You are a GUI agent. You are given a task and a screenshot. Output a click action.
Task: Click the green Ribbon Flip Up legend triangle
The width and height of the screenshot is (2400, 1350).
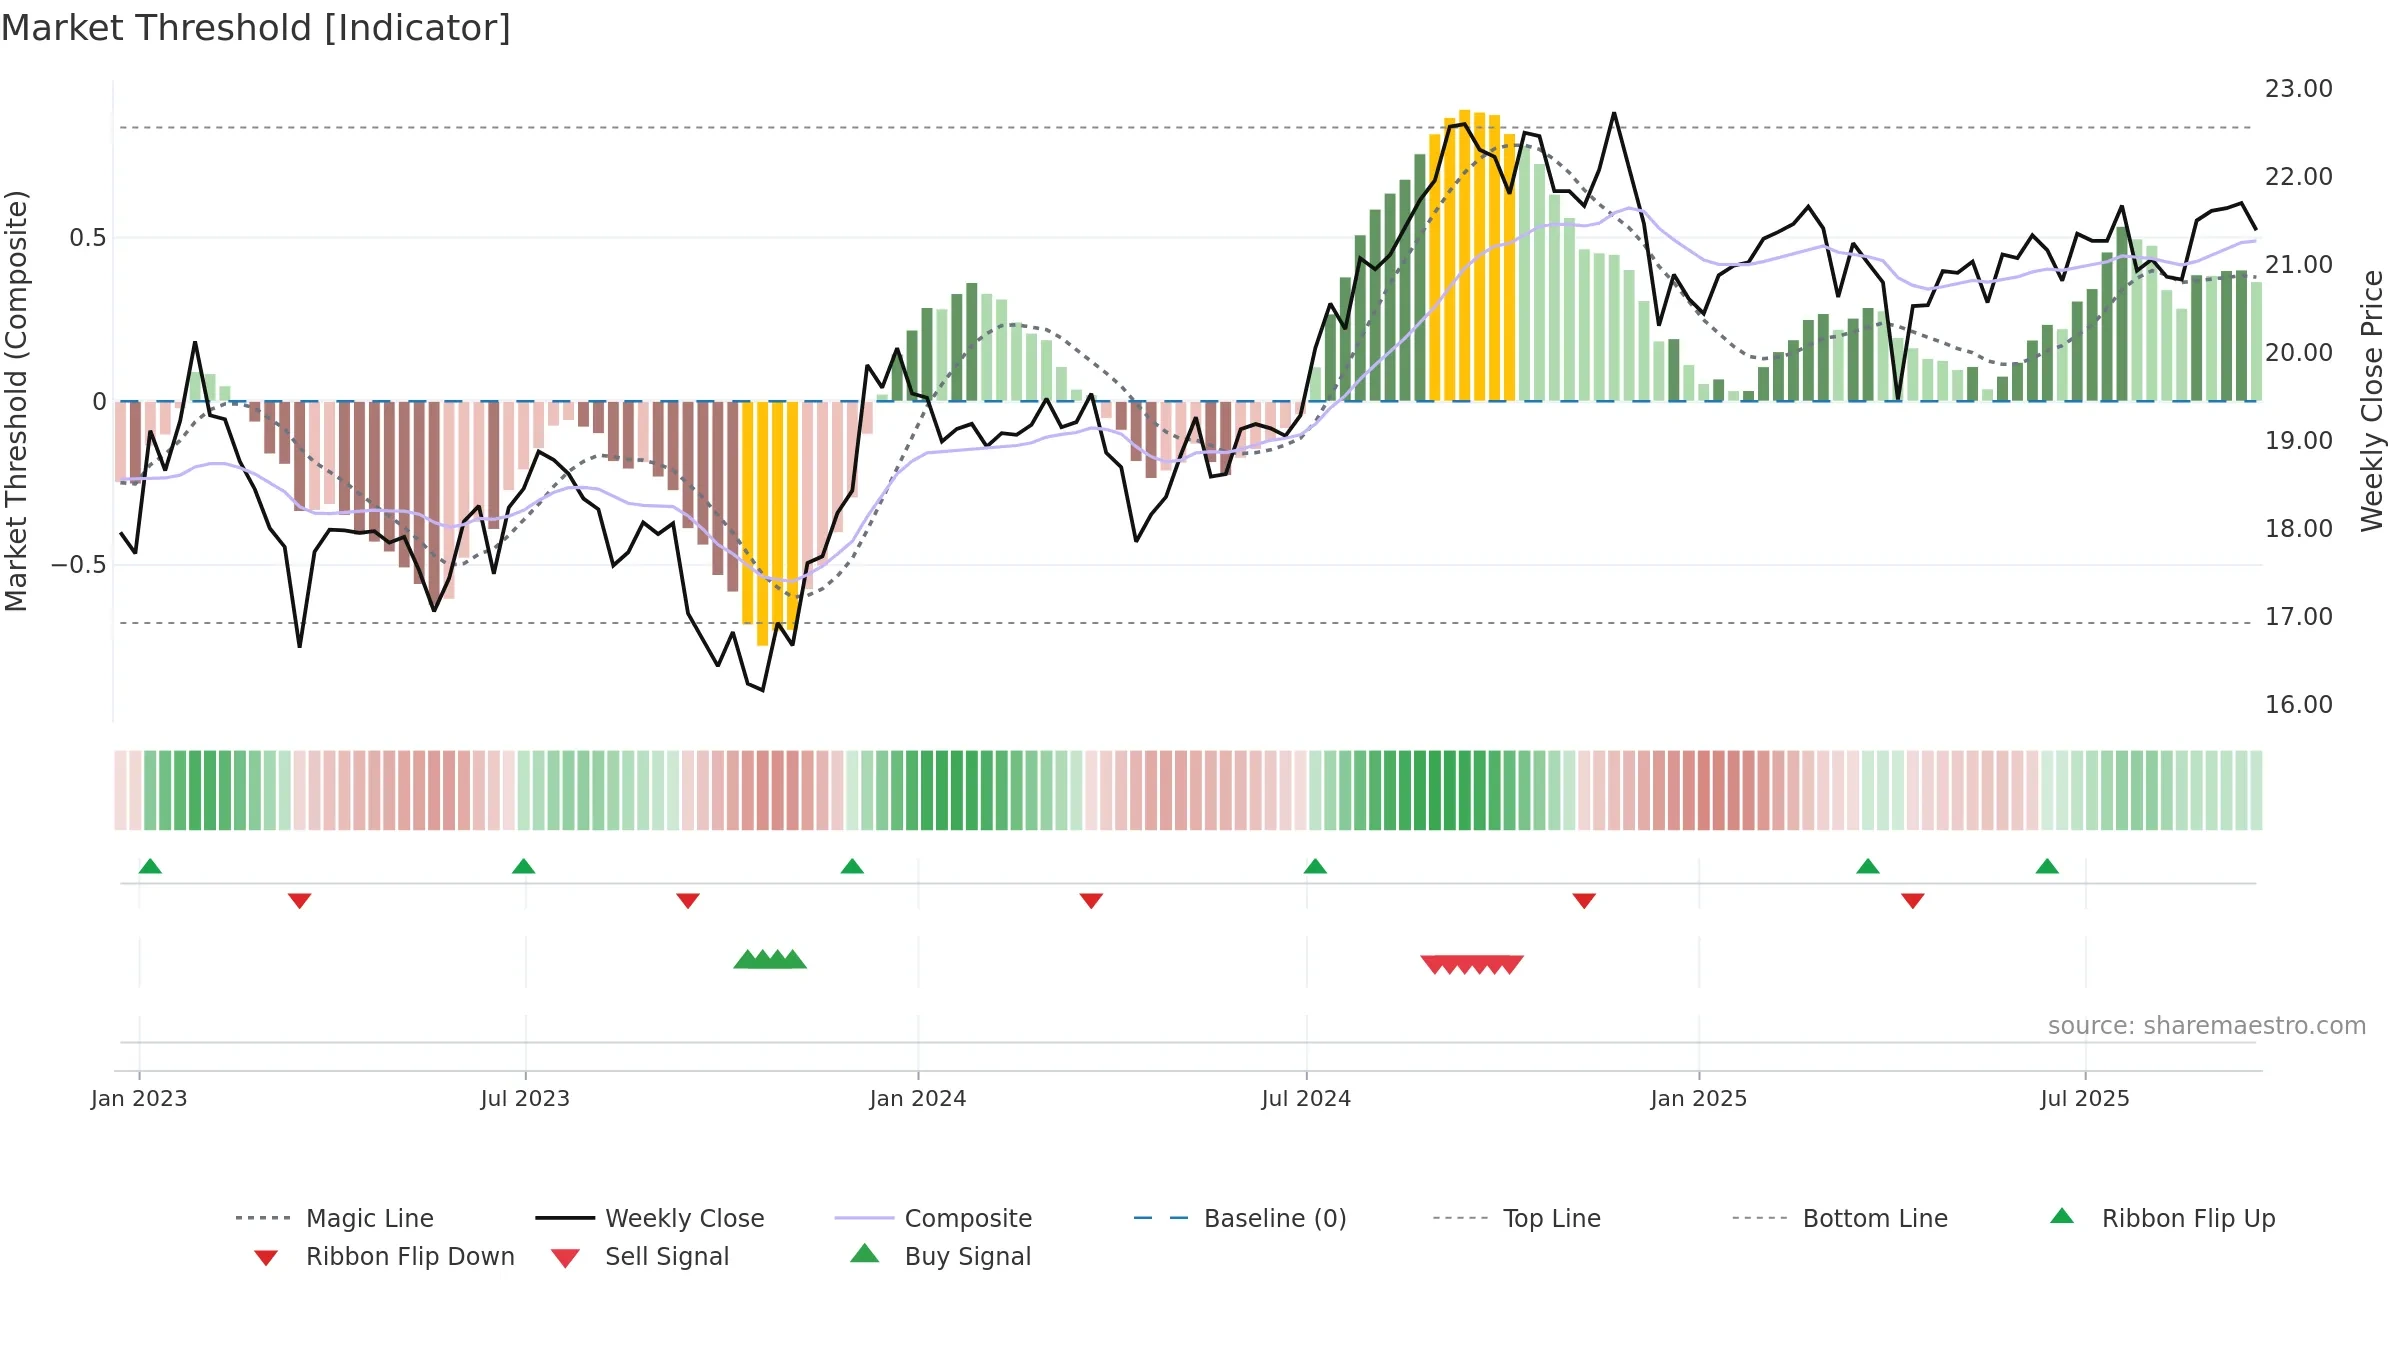(x=2062, y=1216)
